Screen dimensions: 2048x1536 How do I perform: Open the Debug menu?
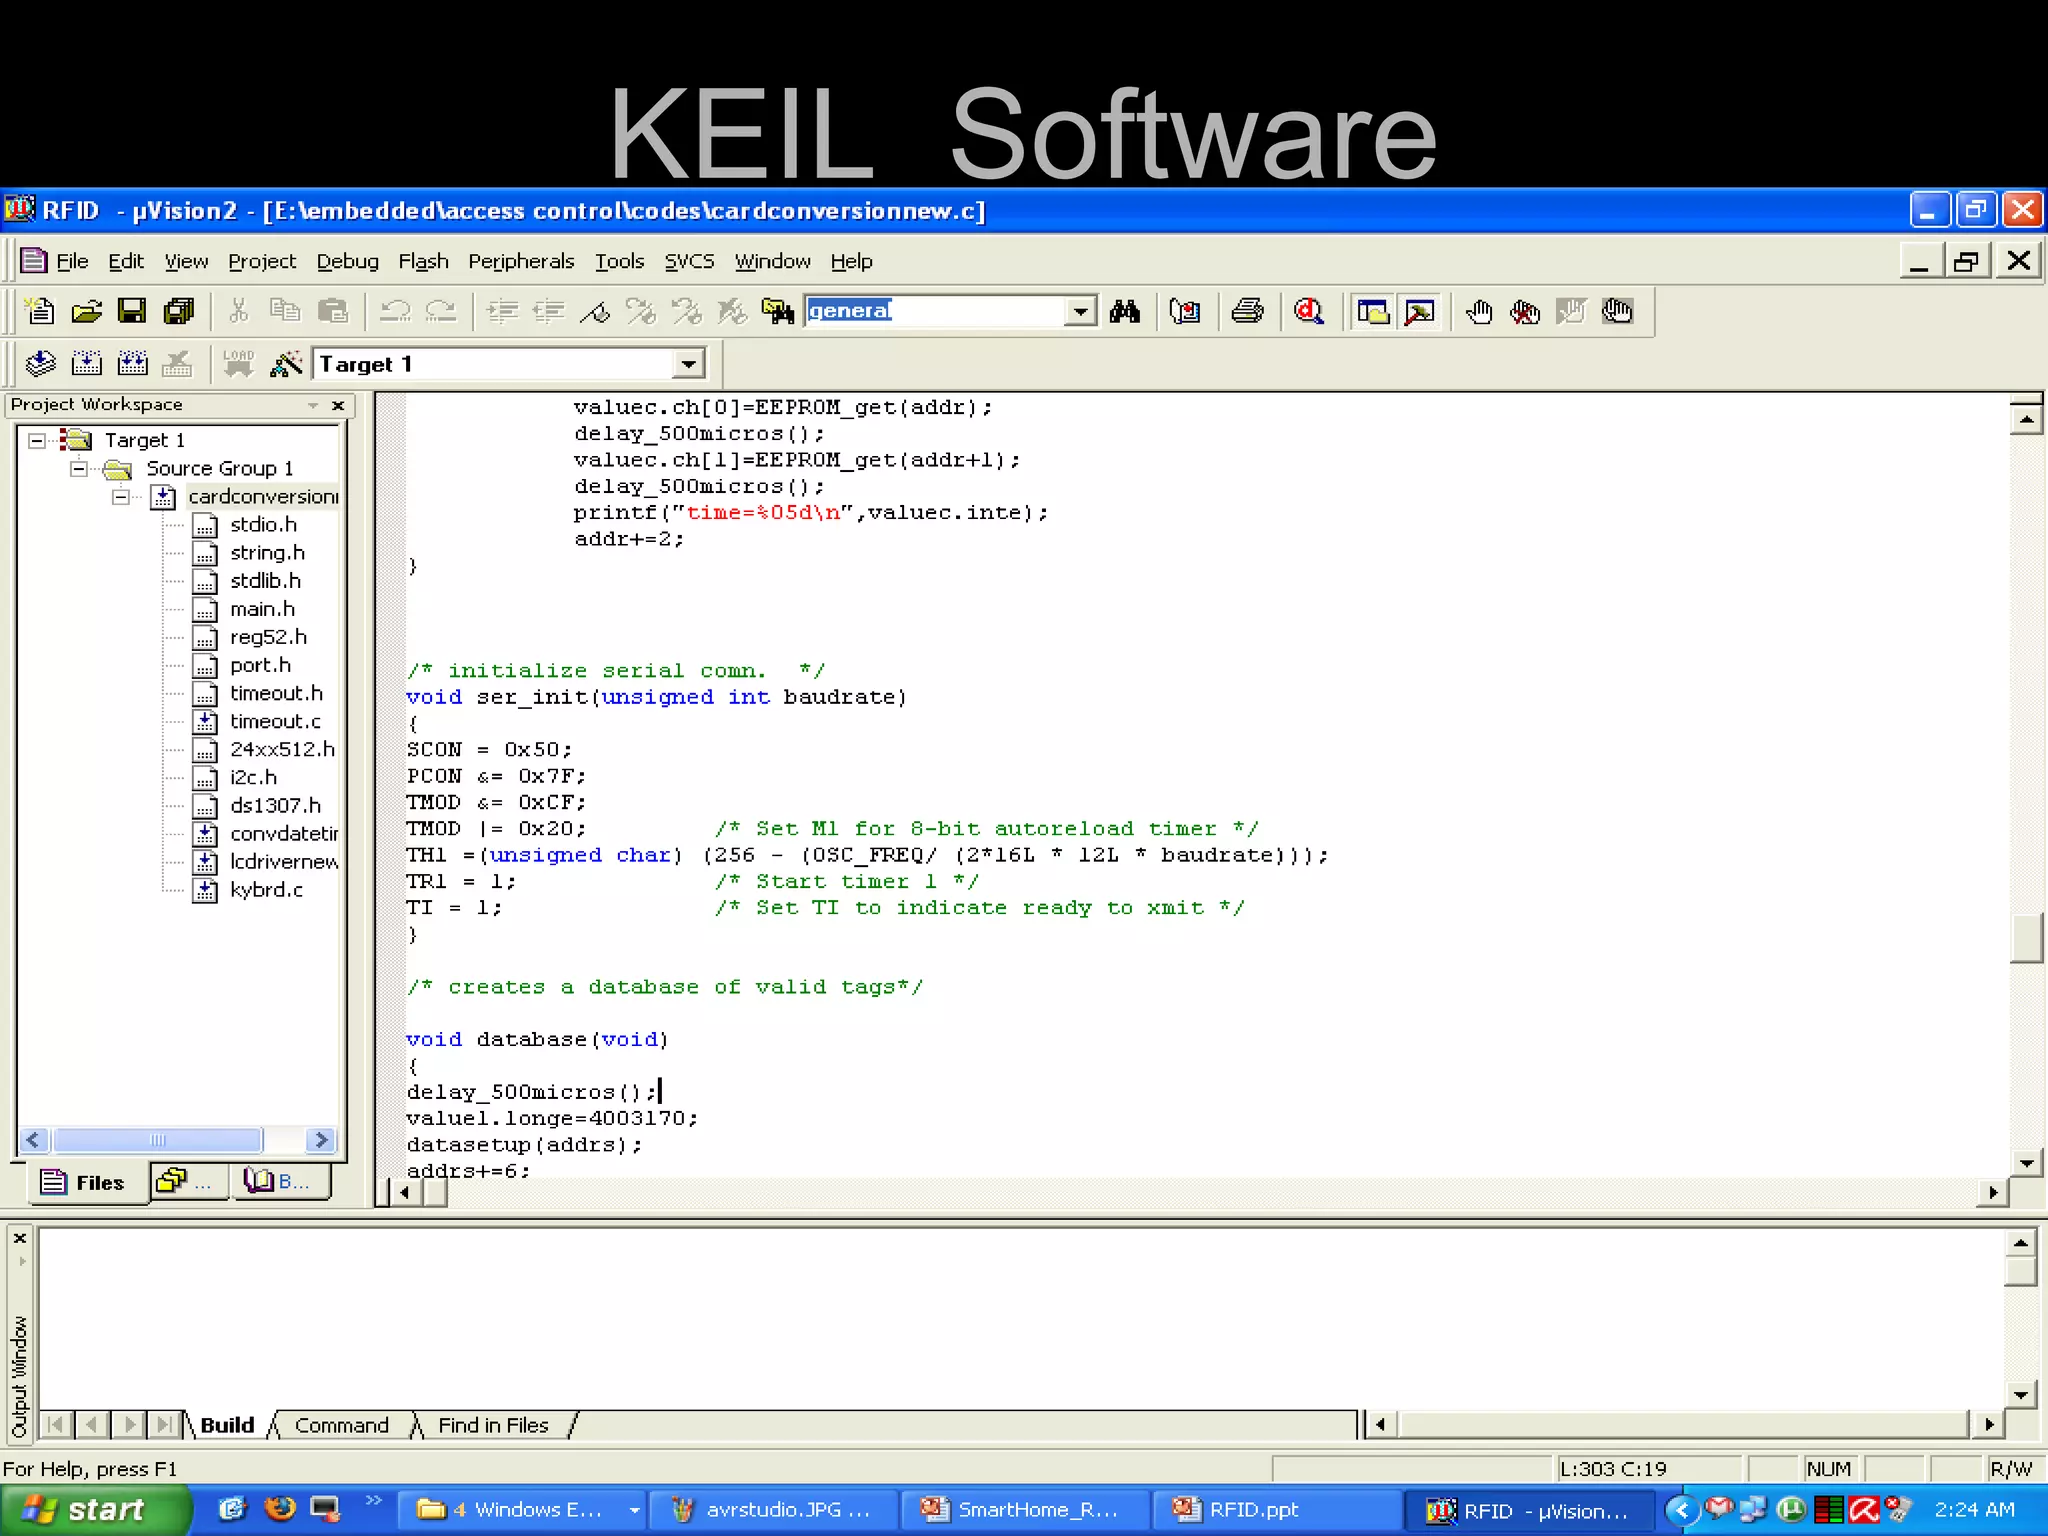pyautogui.click(x=348, y=261)
